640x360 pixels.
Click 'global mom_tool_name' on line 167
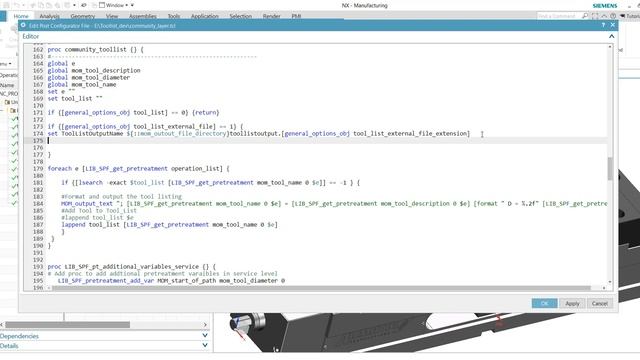[x=82, y=84]
